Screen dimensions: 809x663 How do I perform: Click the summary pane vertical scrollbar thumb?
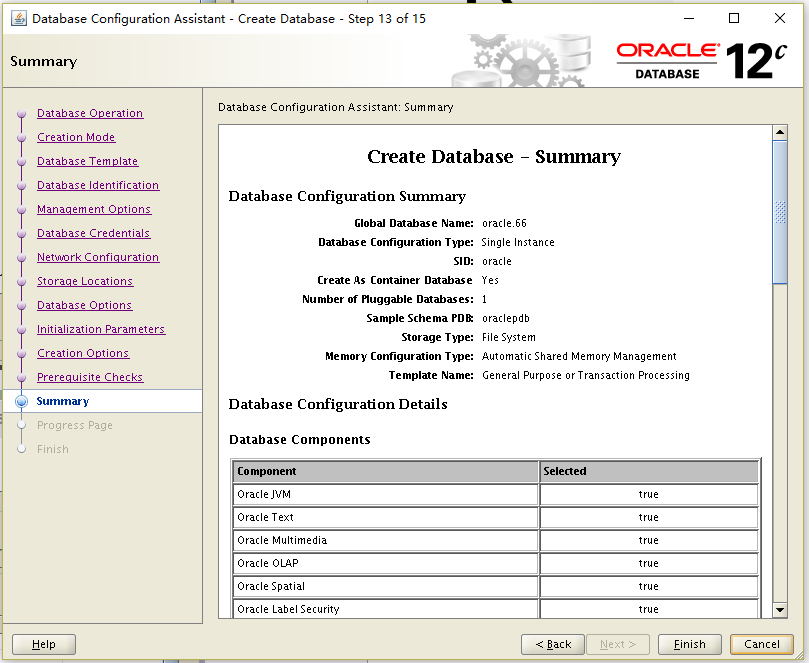[x=780, y=212]
